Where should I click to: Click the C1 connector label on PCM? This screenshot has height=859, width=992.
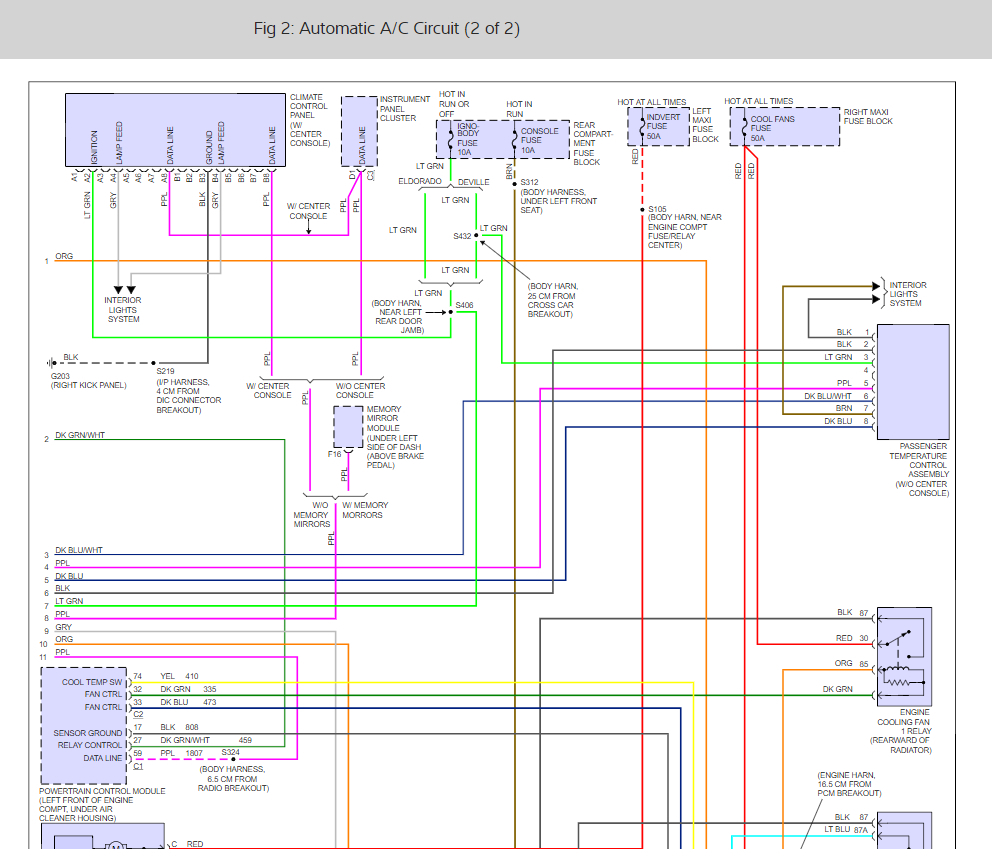[139, 766]
